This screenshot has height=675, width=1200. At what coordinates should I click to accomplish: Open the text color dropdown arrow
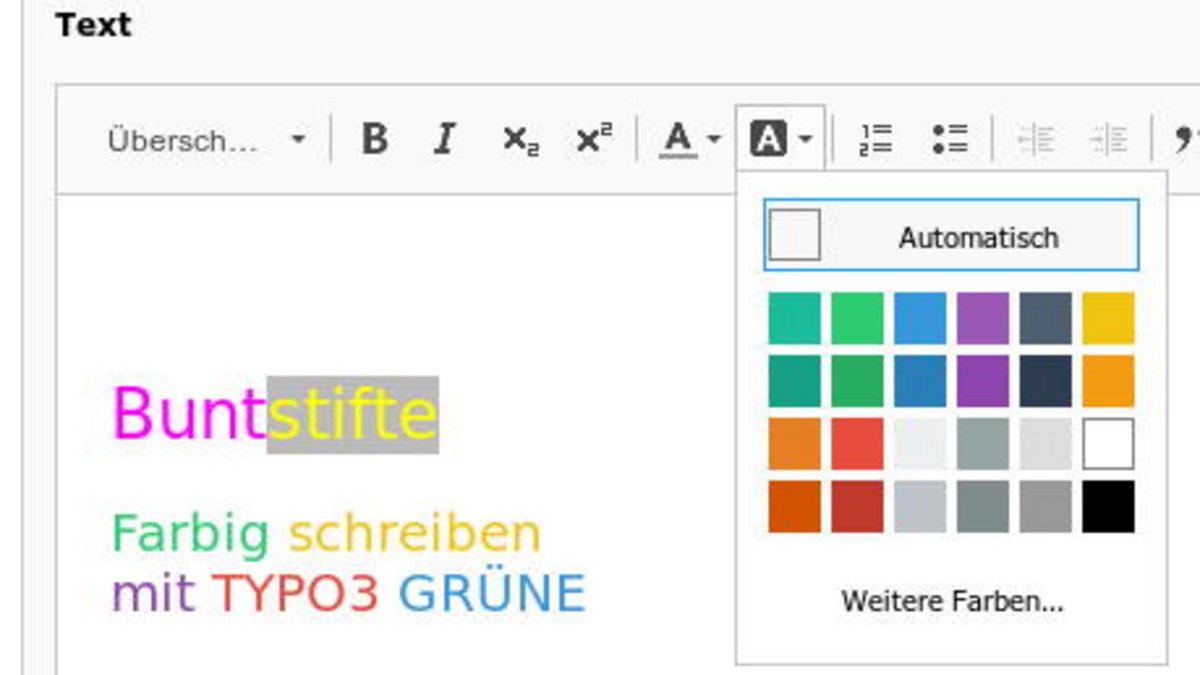(x=713, y=140)
